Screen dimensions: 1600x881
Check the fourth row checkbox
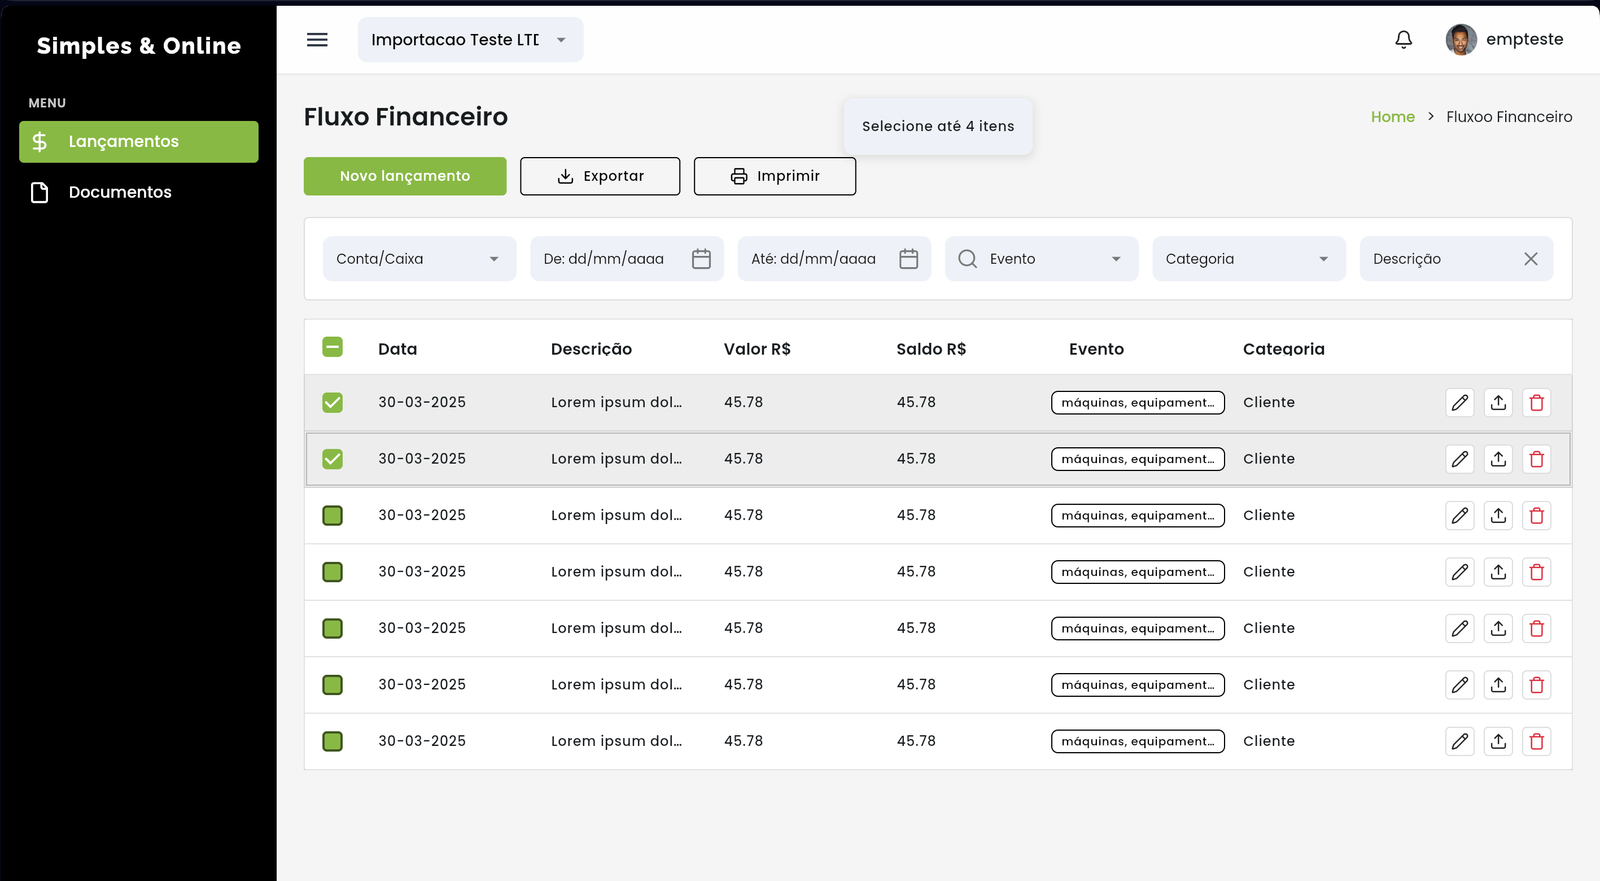click(x=333, y=572)
